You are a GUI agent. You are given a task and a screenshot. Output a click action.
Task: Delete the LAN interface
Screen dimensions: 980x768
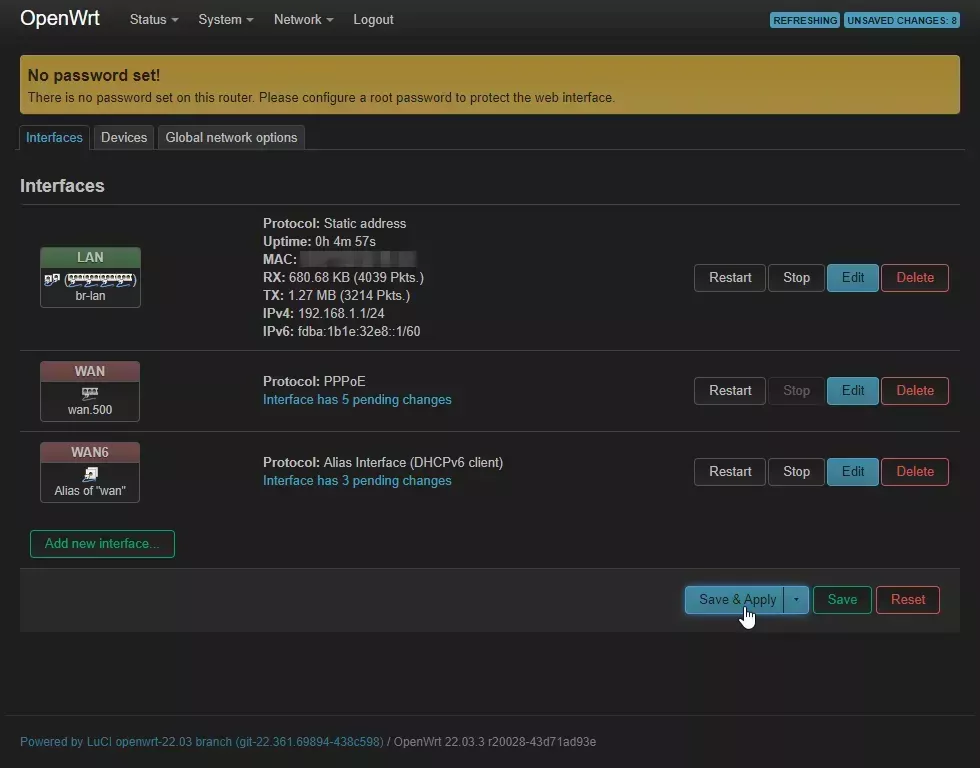pyautogui.click(x=915, y=277)
